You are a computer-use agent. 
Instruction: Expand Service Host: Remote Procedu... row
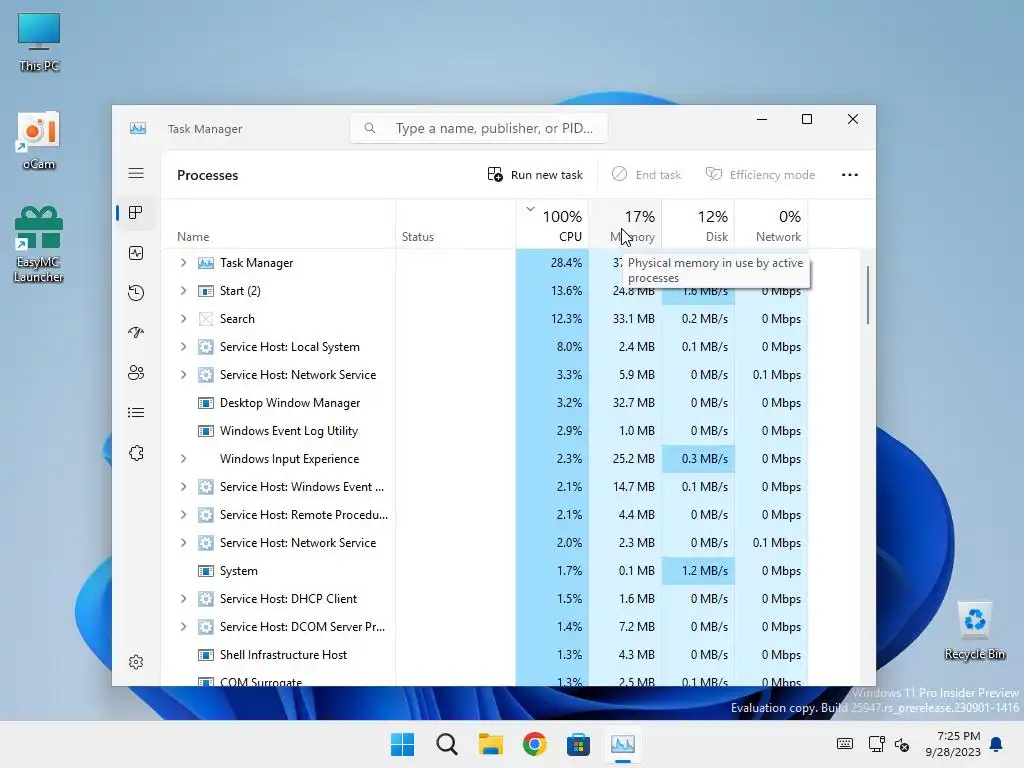point(184,515)
